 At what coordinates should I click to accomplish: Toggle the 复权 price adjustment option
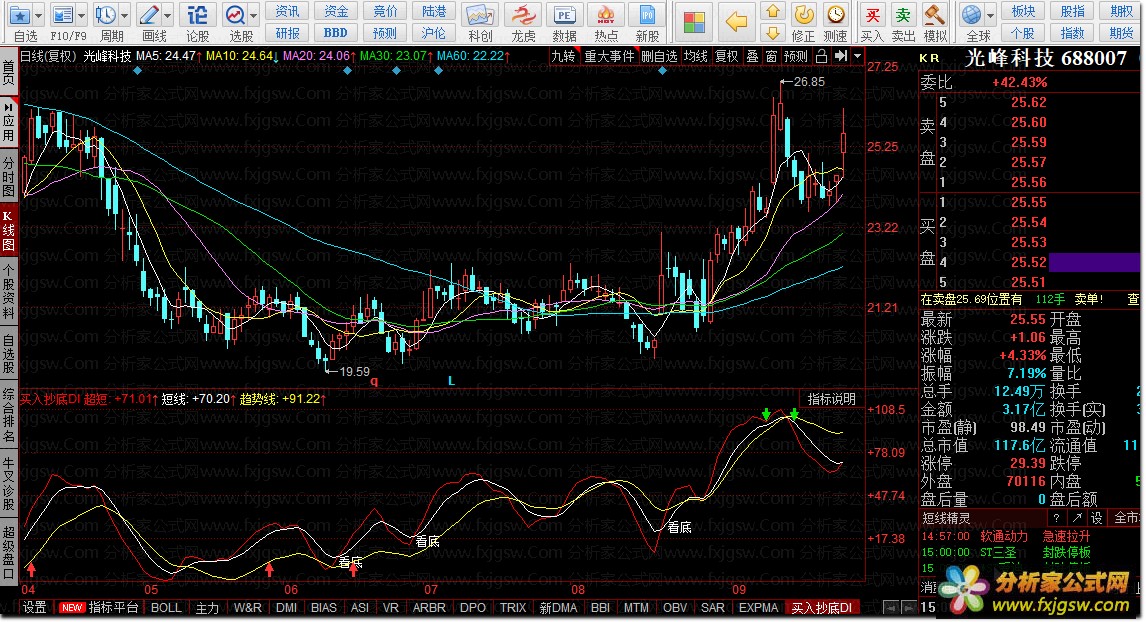click(x=726, y=56)
